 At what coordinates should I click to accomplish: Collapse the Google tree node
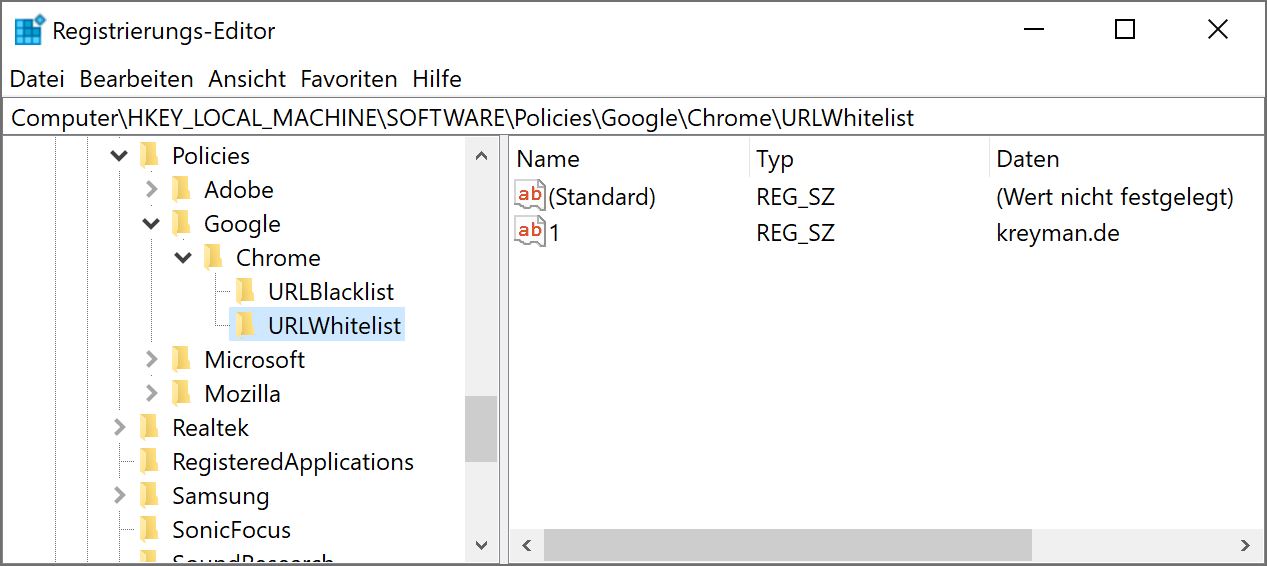151,224
